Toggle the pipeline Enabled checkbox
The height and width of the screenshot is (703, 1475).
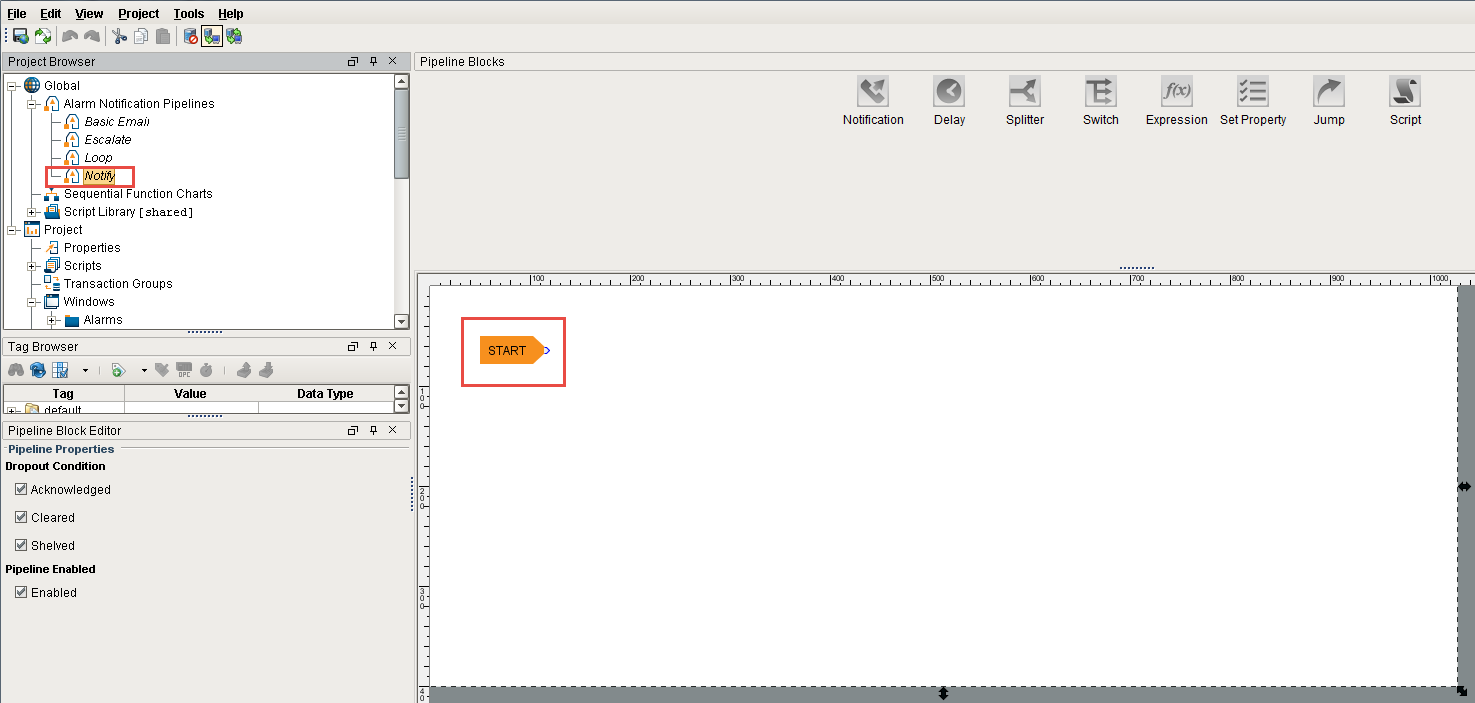(x=21, y=592)
